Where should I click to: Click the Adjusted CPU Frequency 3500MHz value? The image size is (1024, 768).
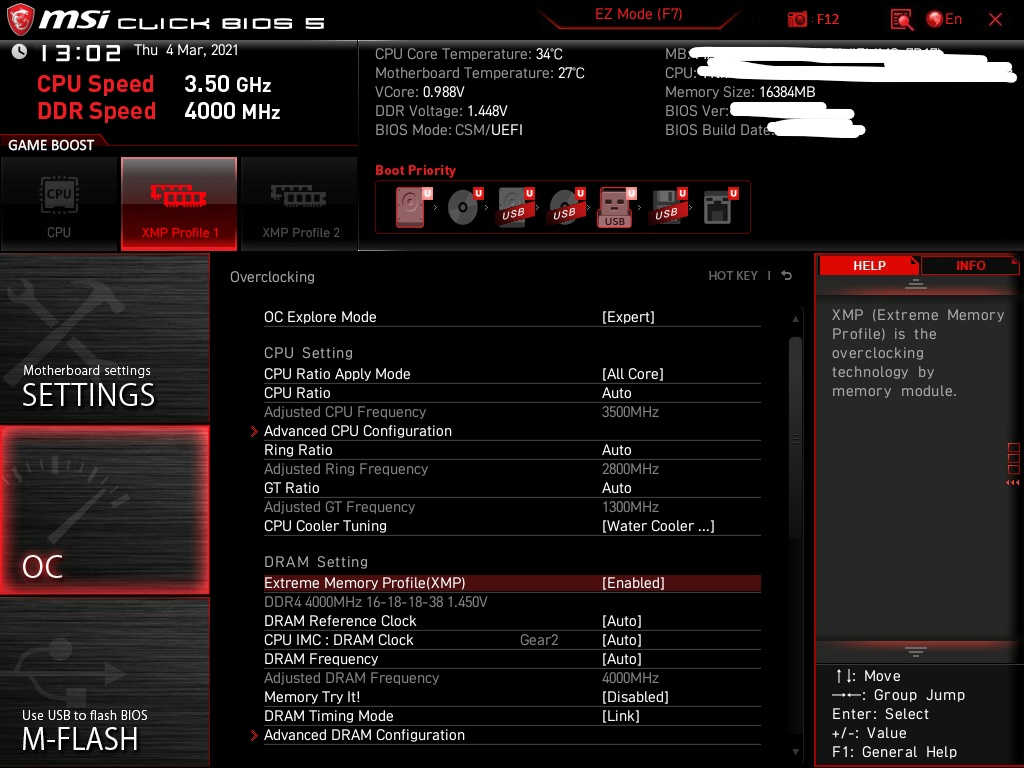click(630, 411)
